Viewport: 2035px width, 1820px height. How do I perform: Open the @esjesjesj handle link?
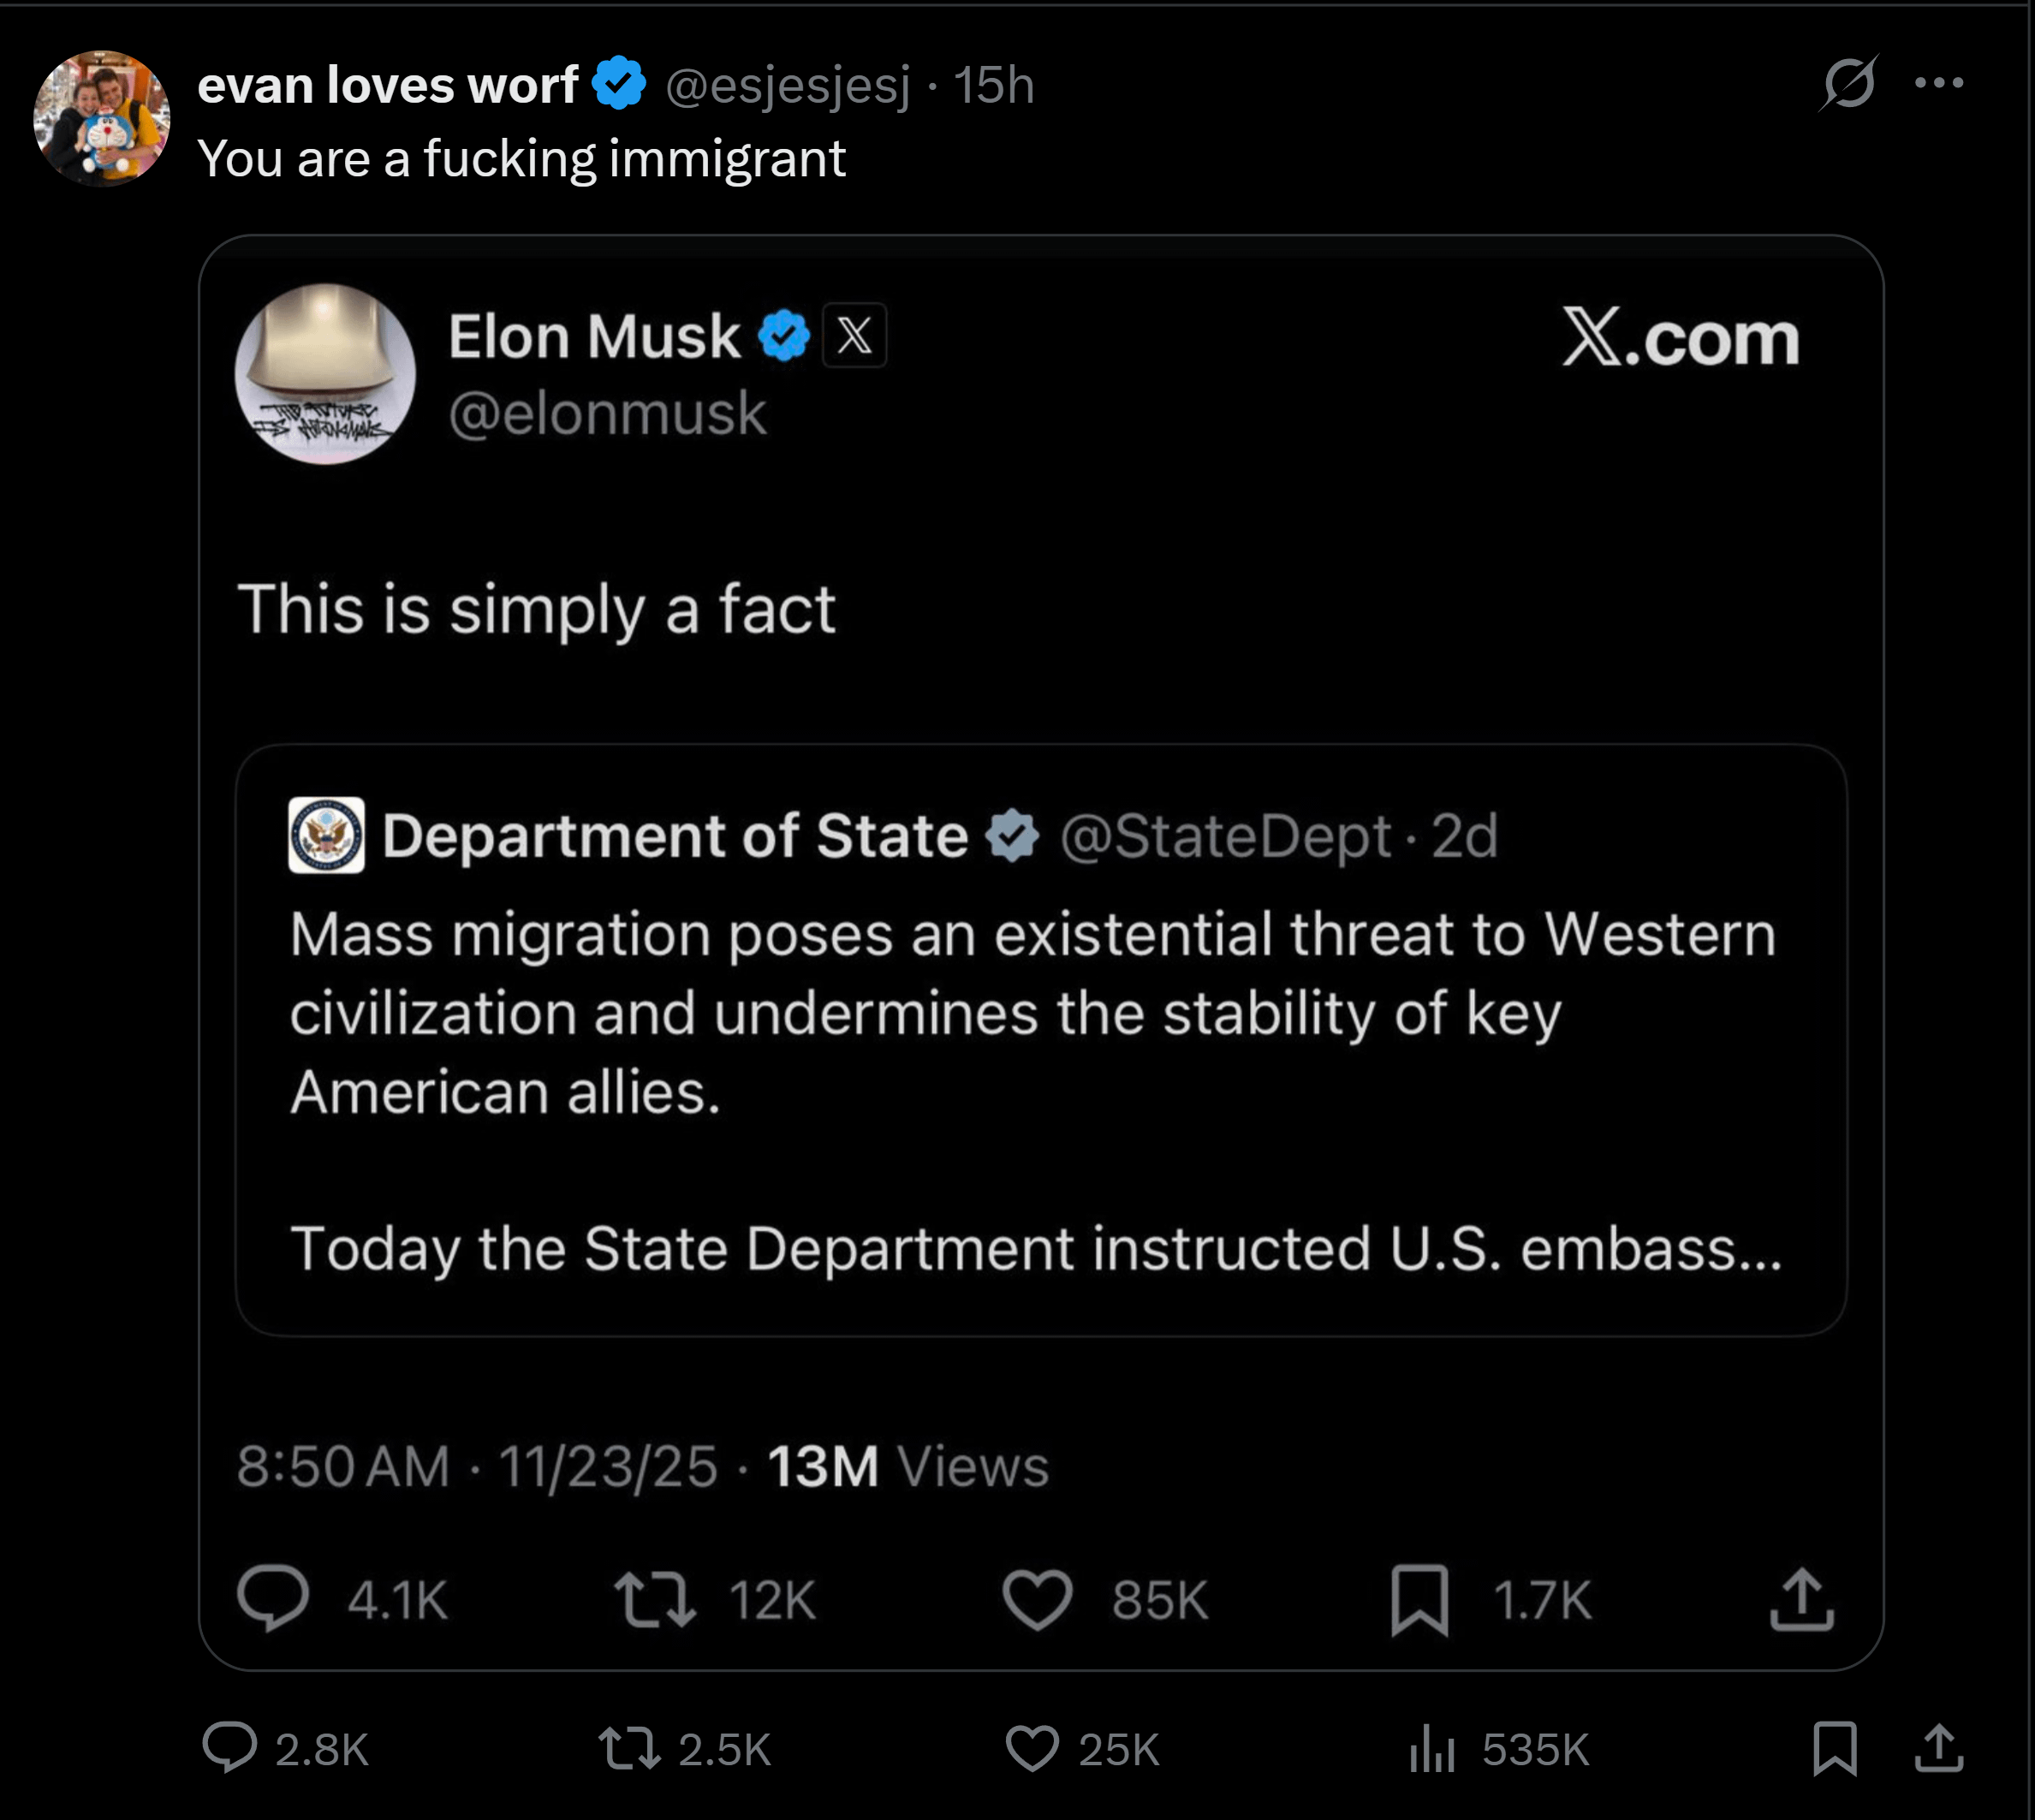pos(788,85)
